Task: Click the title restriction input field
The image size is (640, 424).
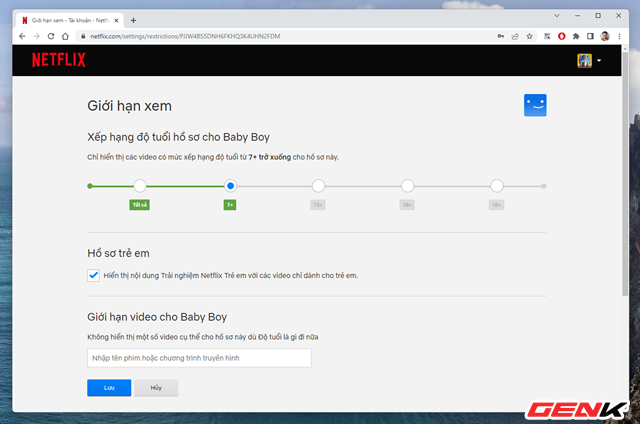Action: tap(199, 358)
